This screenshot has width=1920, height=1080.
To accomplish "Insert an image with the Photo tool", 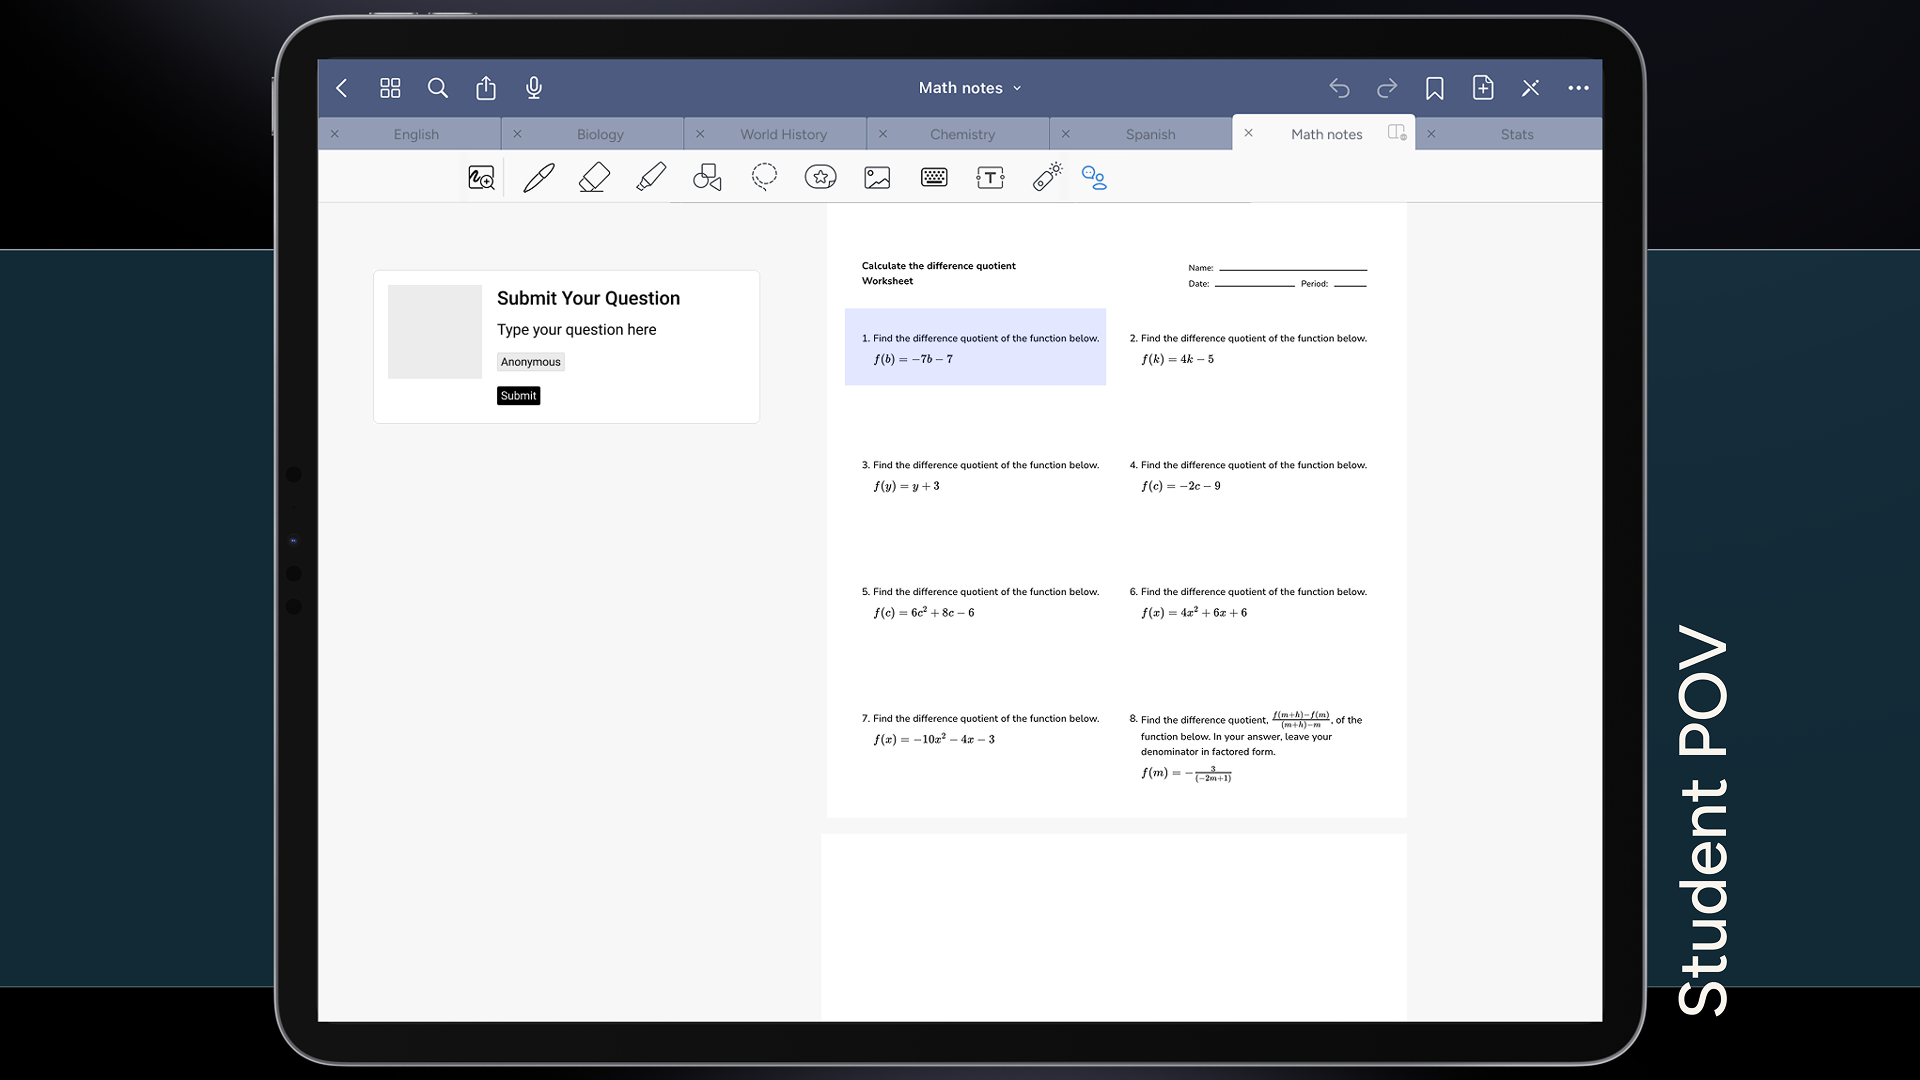I will pos(877,178).
